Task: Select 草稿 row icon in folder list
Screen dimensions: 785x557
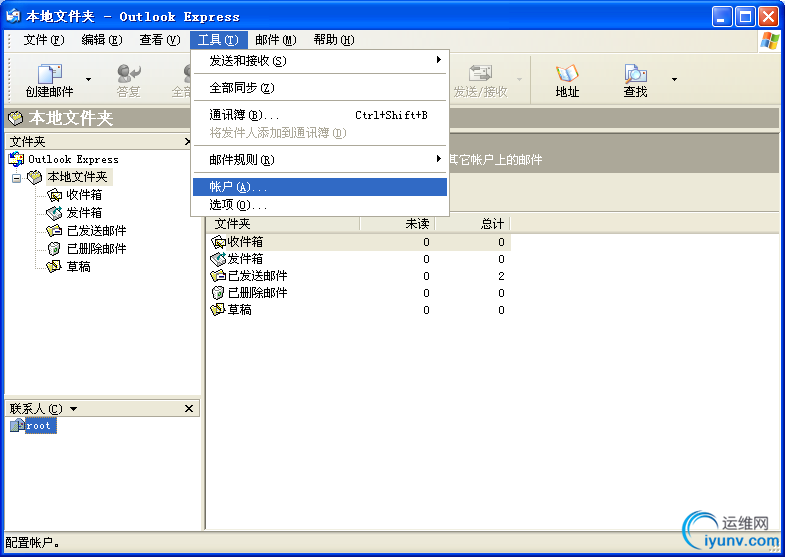Action: 218,310
